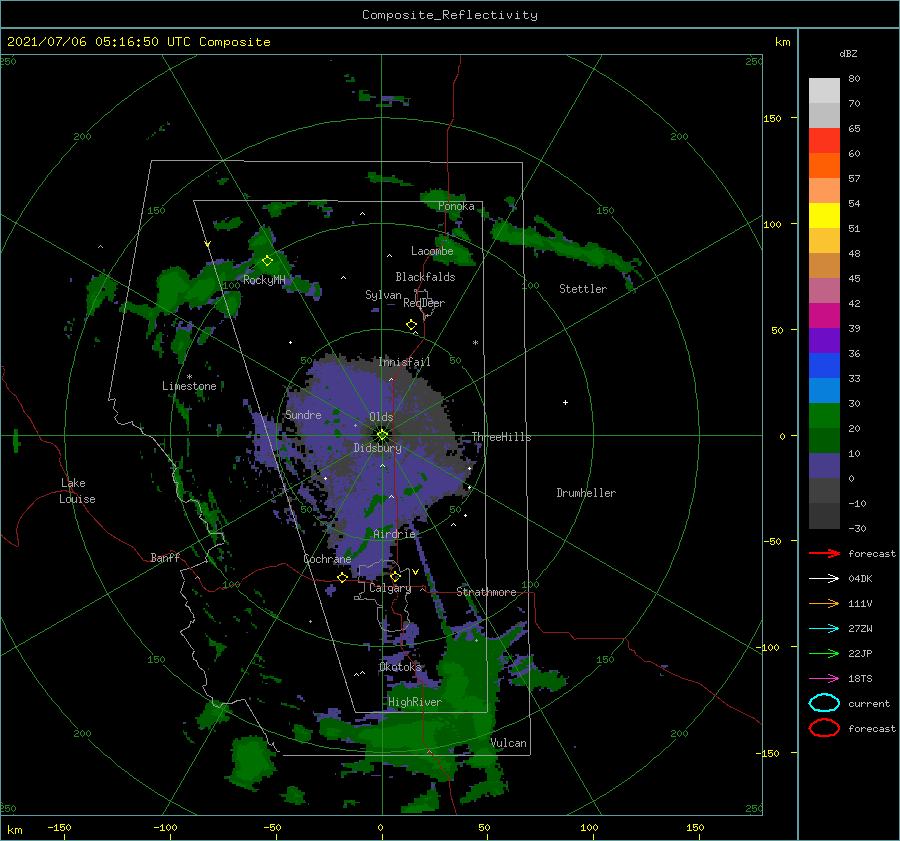Screen dimensions: 900x841
Task: Click the 18TS legend label
Action: click(x=860, y=679)
